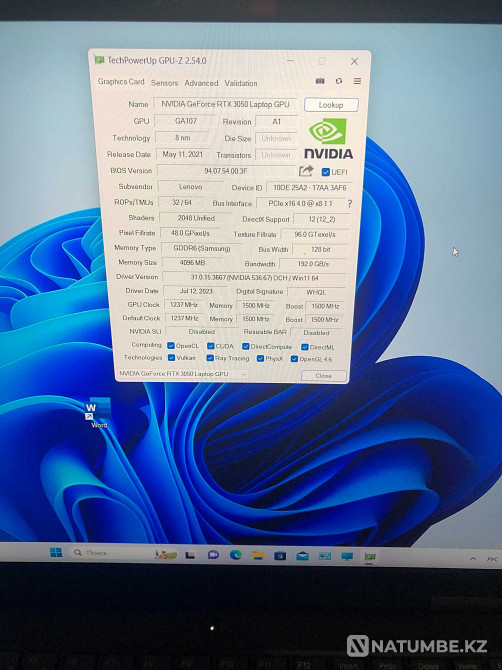Screen dimensions: 502x670
Task: Minimize the GPU-Z window
Action: click(290, 61)
